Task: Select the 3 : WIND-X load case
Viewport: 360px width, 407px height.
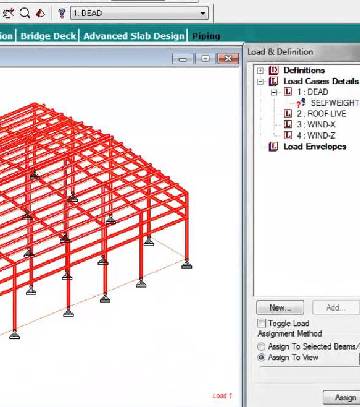Action: click(316, 125)
